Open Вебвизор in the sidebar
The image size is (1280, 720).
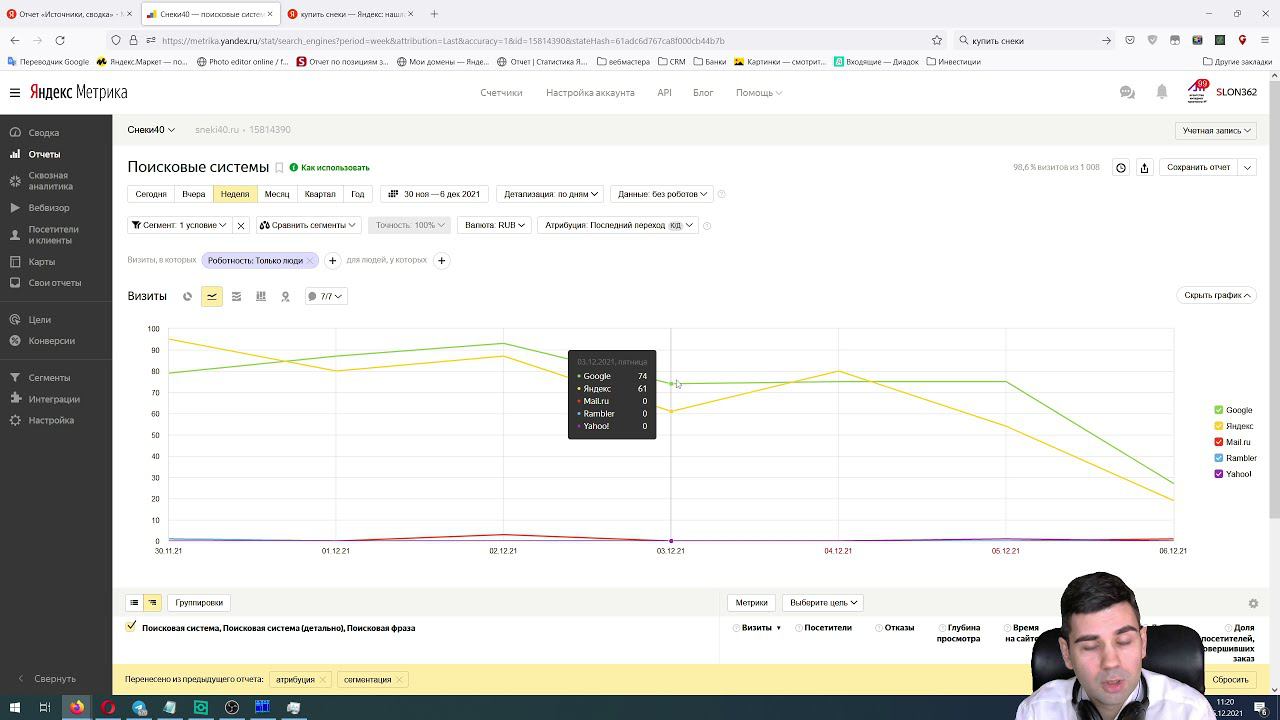[x=49, y=208]
